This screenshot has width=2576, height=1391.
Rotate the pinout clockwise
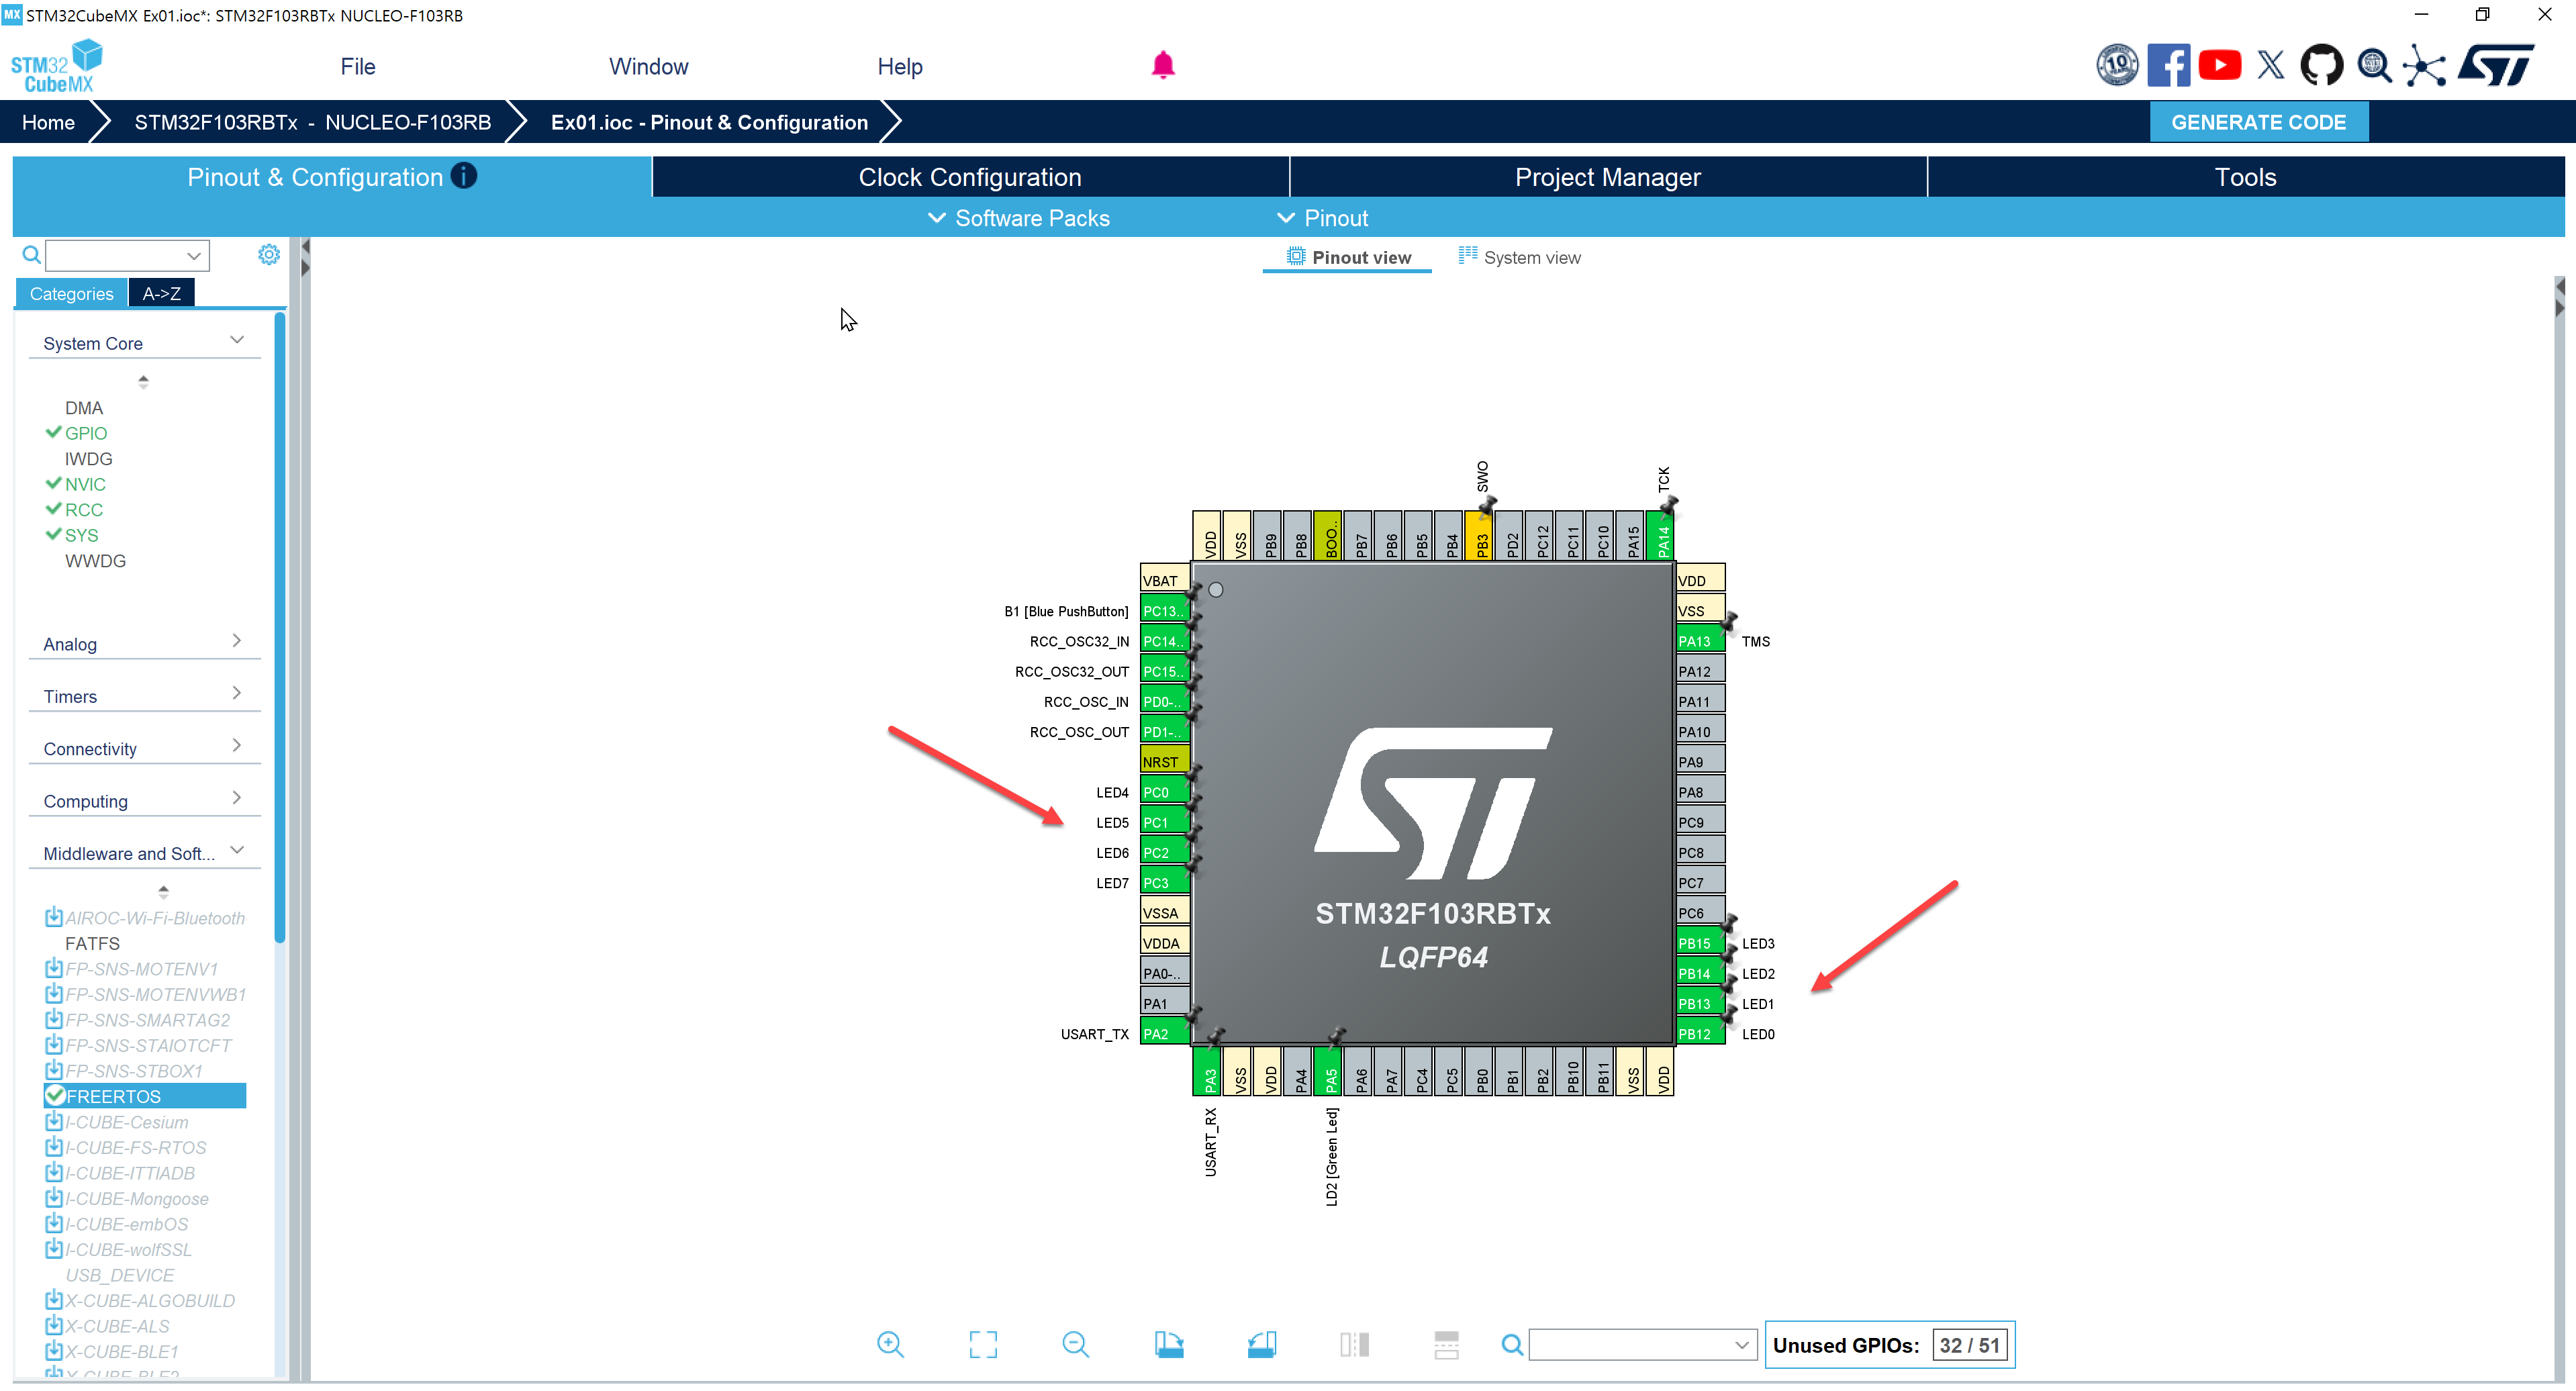pos(1168,1344)
